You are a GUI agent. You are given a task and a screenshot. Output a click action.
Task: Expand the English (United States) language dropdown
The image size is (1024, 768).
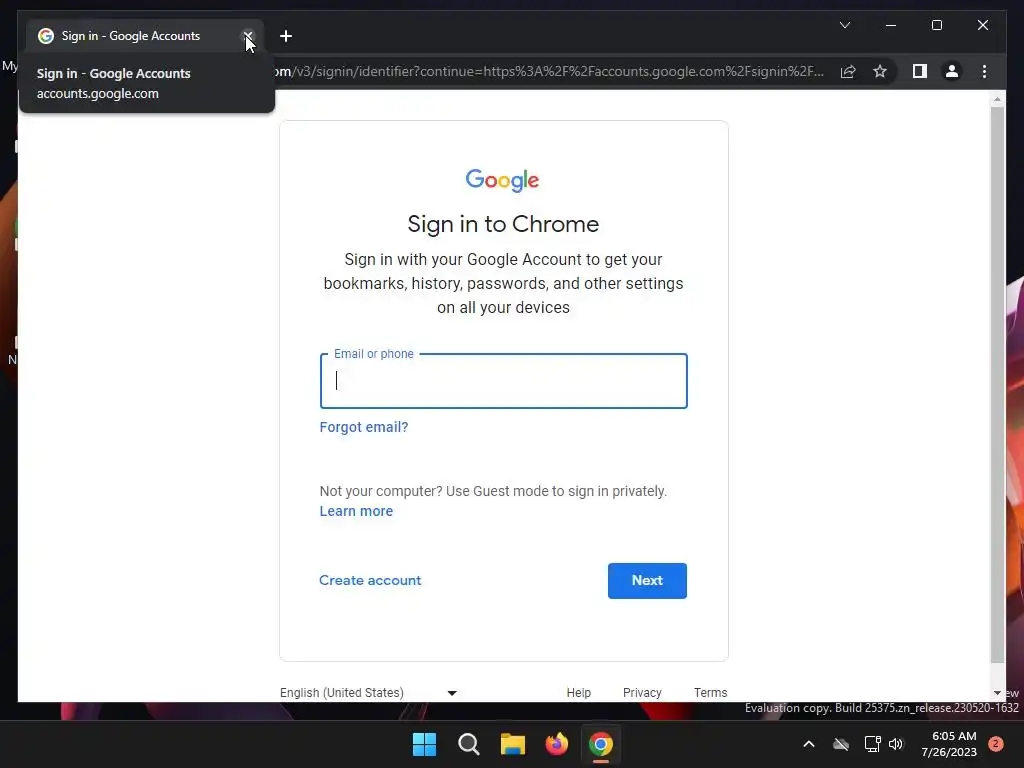pyautogui.click(x=368, y=693)
